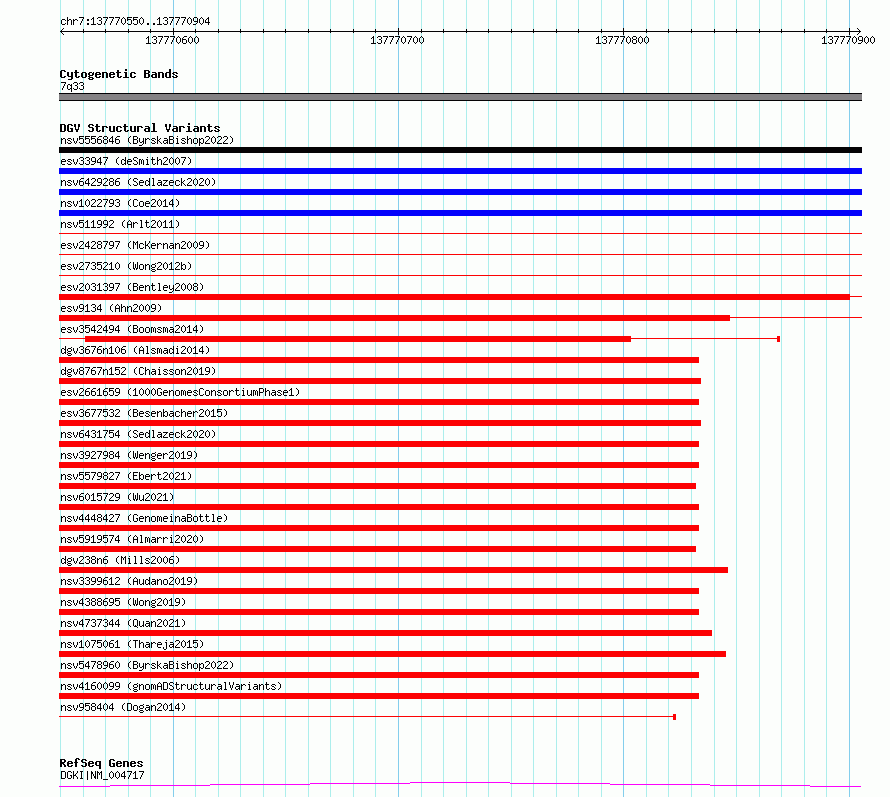
Task: Select the nsv1022793 (Coe2014) label
Action: pyautogui.click(x=120, y=203)
